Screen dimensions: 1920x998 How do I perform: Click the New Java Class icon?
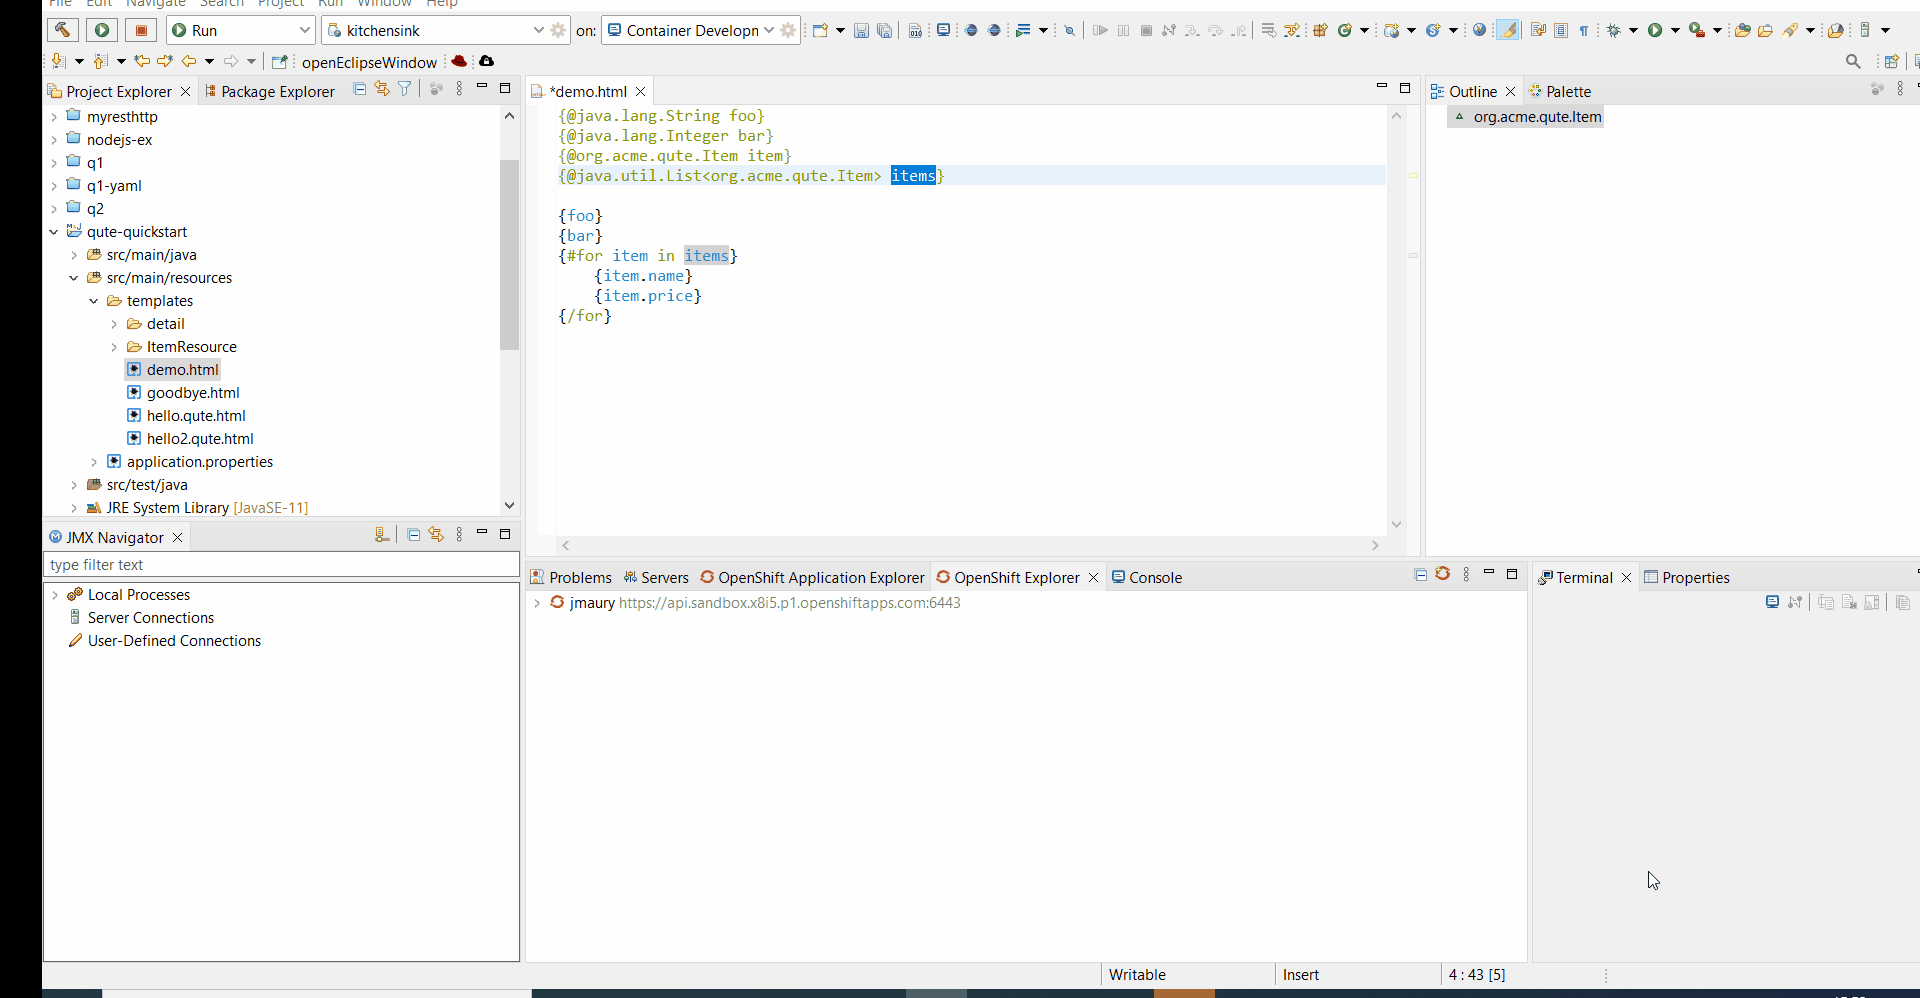coord(1345,31)
